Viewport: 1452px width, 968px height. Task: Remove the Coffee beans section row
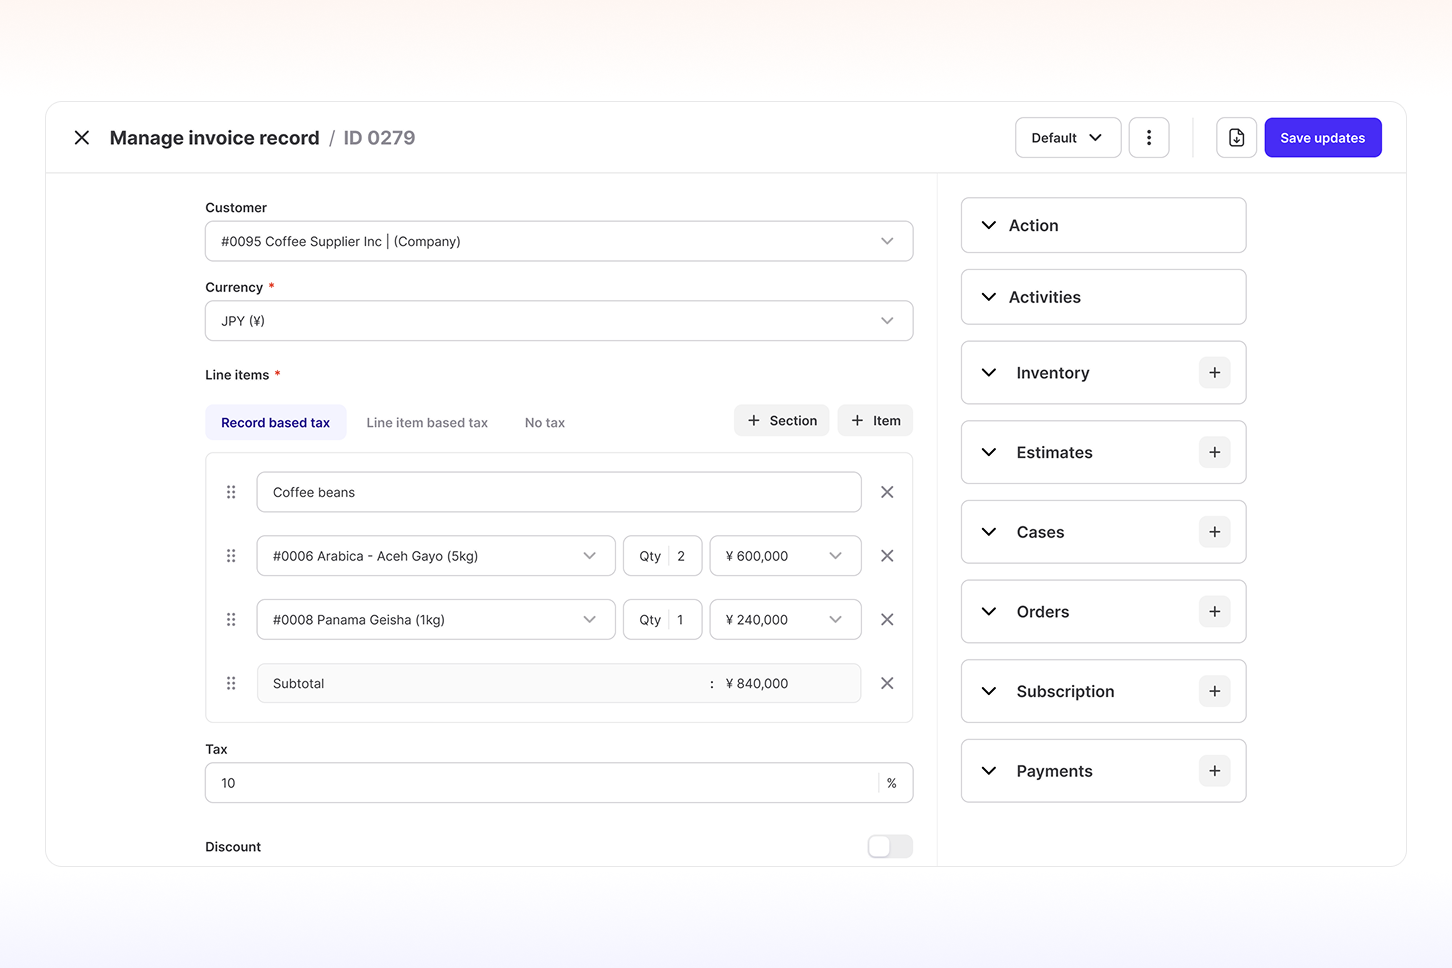point(887,492)
